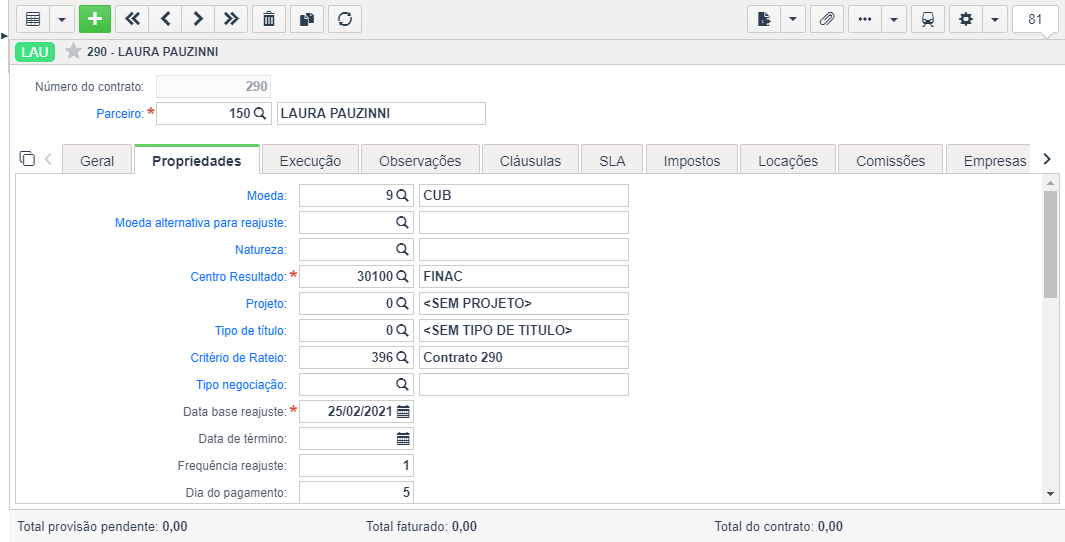The height and width of the screenshot is (542, 1065).
Task: Open Parceiro lookup magnifier icon
Action: 259,113
